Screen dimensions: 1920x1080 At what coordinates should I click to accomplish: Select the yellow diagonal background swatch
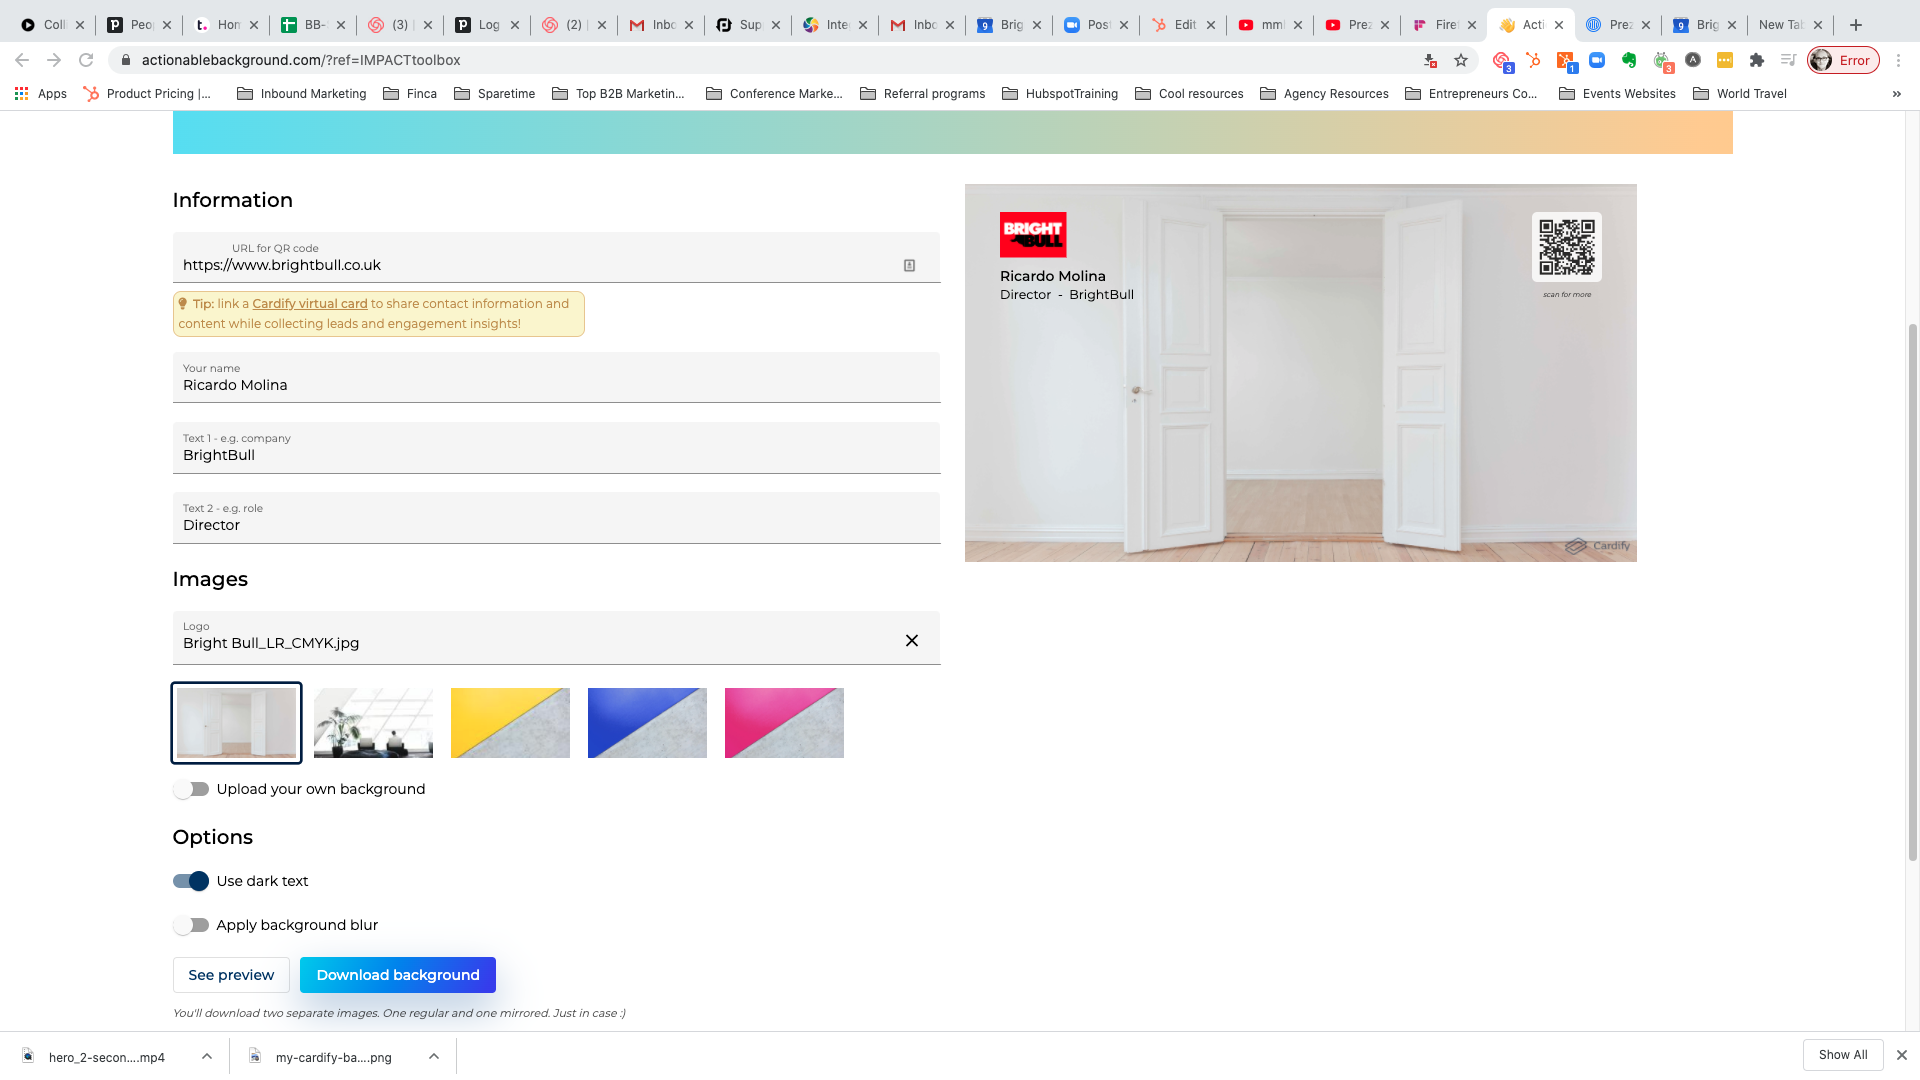click(510, 721)
